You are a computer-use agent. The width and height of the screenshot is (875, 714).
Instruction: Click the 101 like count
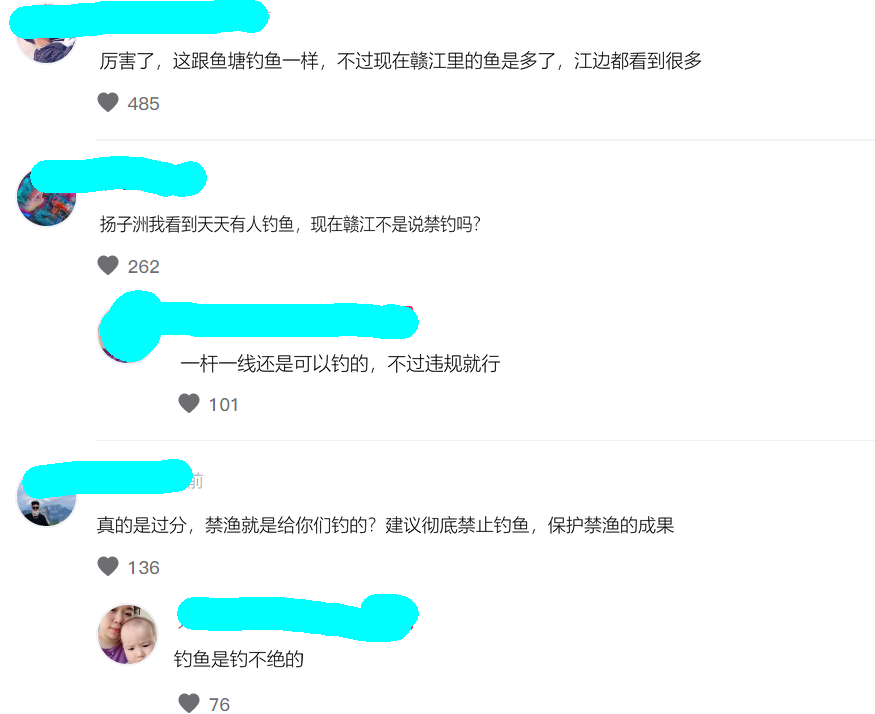tap(223, 405)
